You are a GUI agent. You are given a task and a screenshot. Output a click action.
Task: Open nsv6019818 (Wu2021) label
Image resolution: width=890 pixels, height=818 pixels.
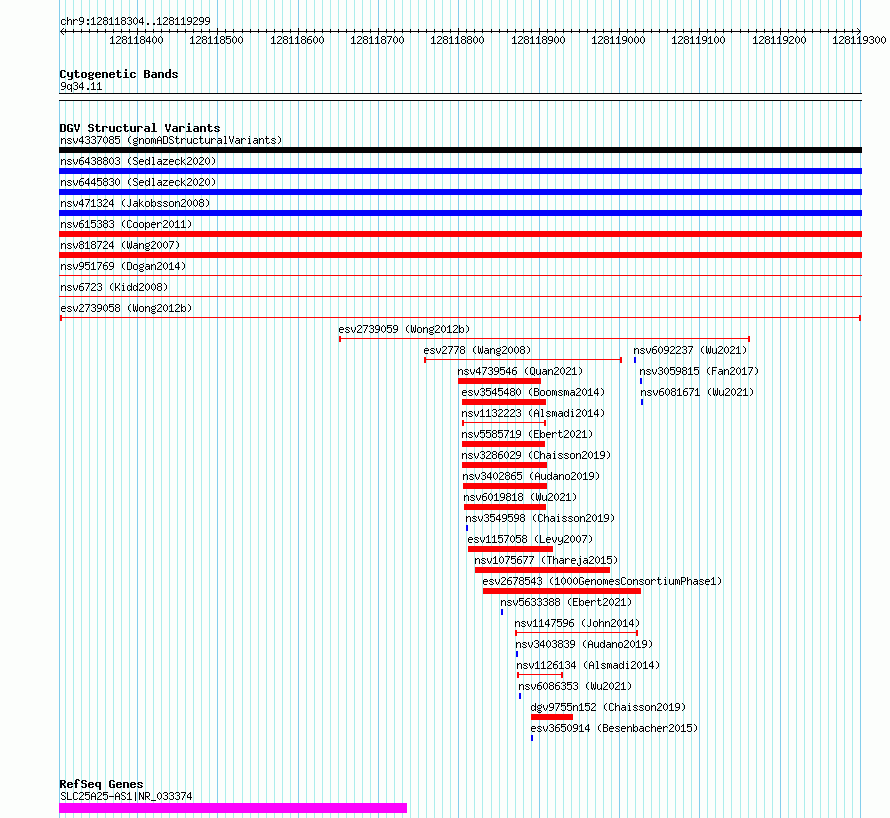point(520,497)
